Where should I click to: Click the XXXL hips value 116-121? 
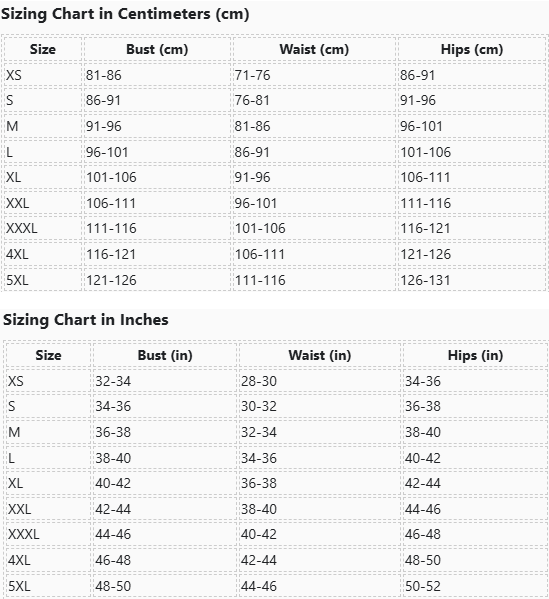(425, 228)
